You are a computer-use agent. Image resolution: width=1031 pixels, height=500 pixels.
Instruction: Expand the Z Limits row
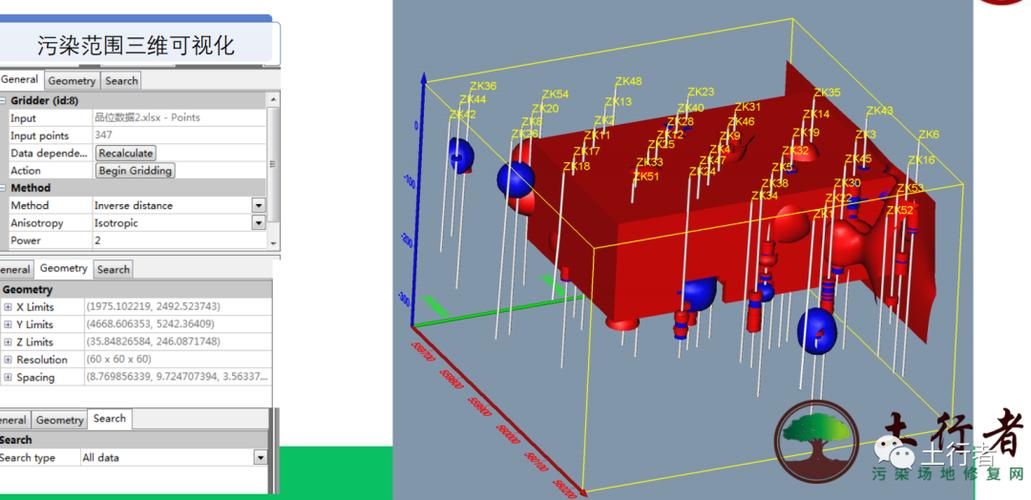tap(8, 342)
